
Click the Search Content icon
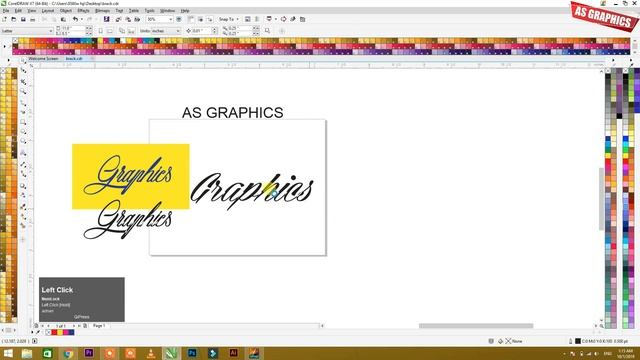106,19
